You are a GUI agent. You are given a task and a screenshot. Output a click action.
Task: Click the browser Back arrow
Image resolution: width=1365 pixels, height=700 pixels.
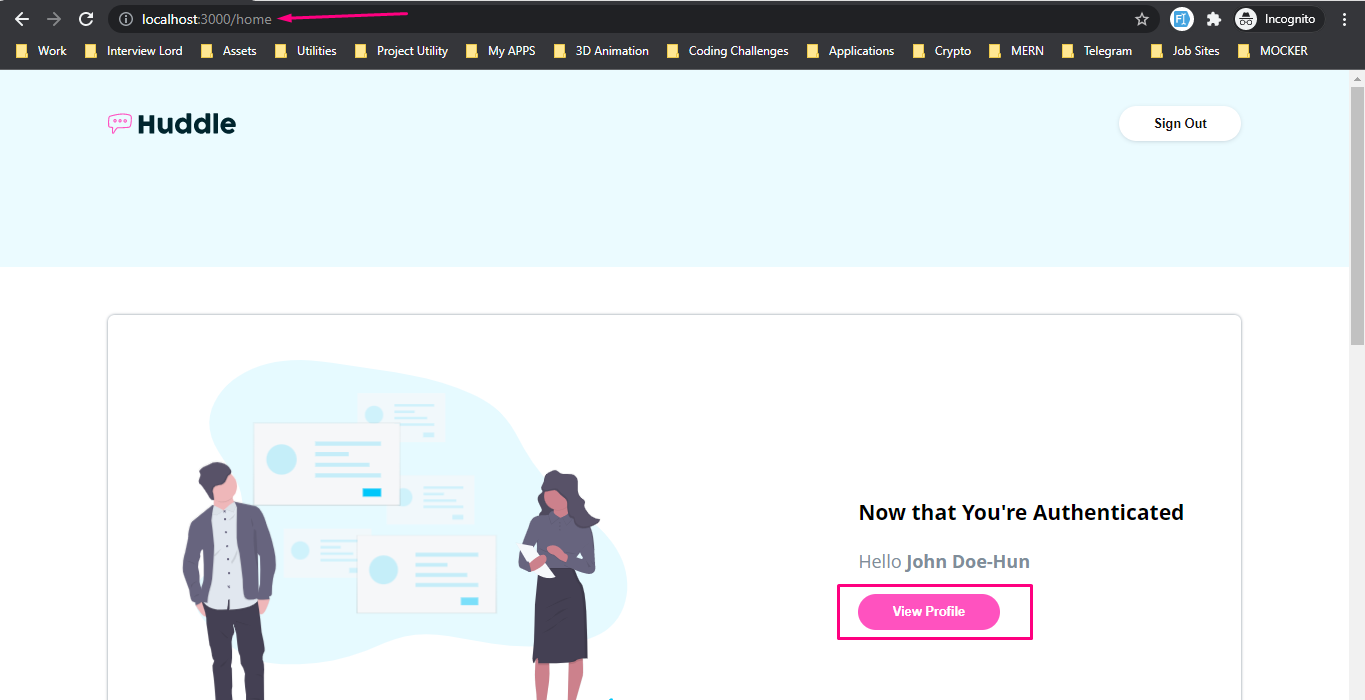point(22,19)
